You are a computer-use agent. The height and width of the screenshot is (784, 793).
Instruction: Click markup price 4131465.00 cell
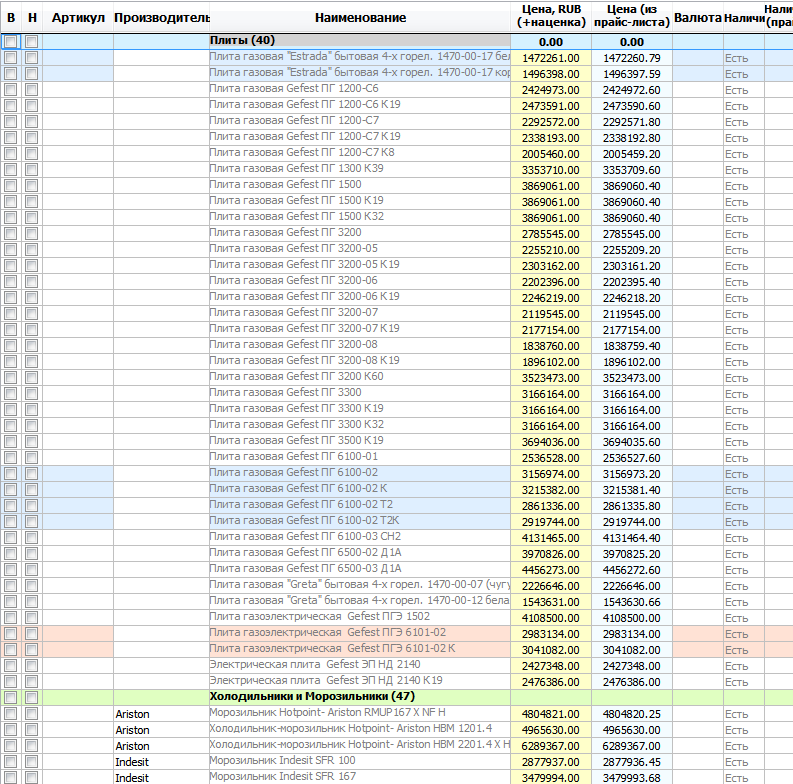point(551,538)
